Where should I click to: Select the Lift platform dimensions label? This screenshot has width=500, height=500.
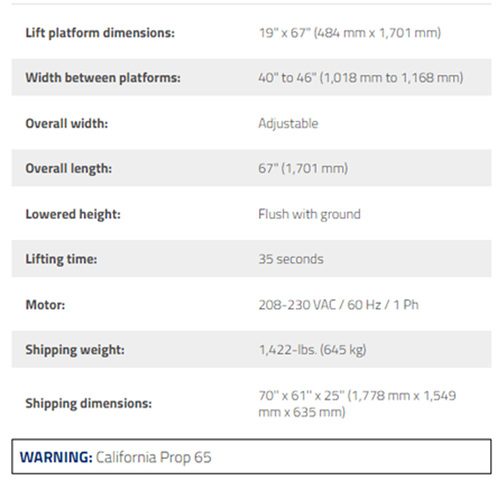(100, 33)
